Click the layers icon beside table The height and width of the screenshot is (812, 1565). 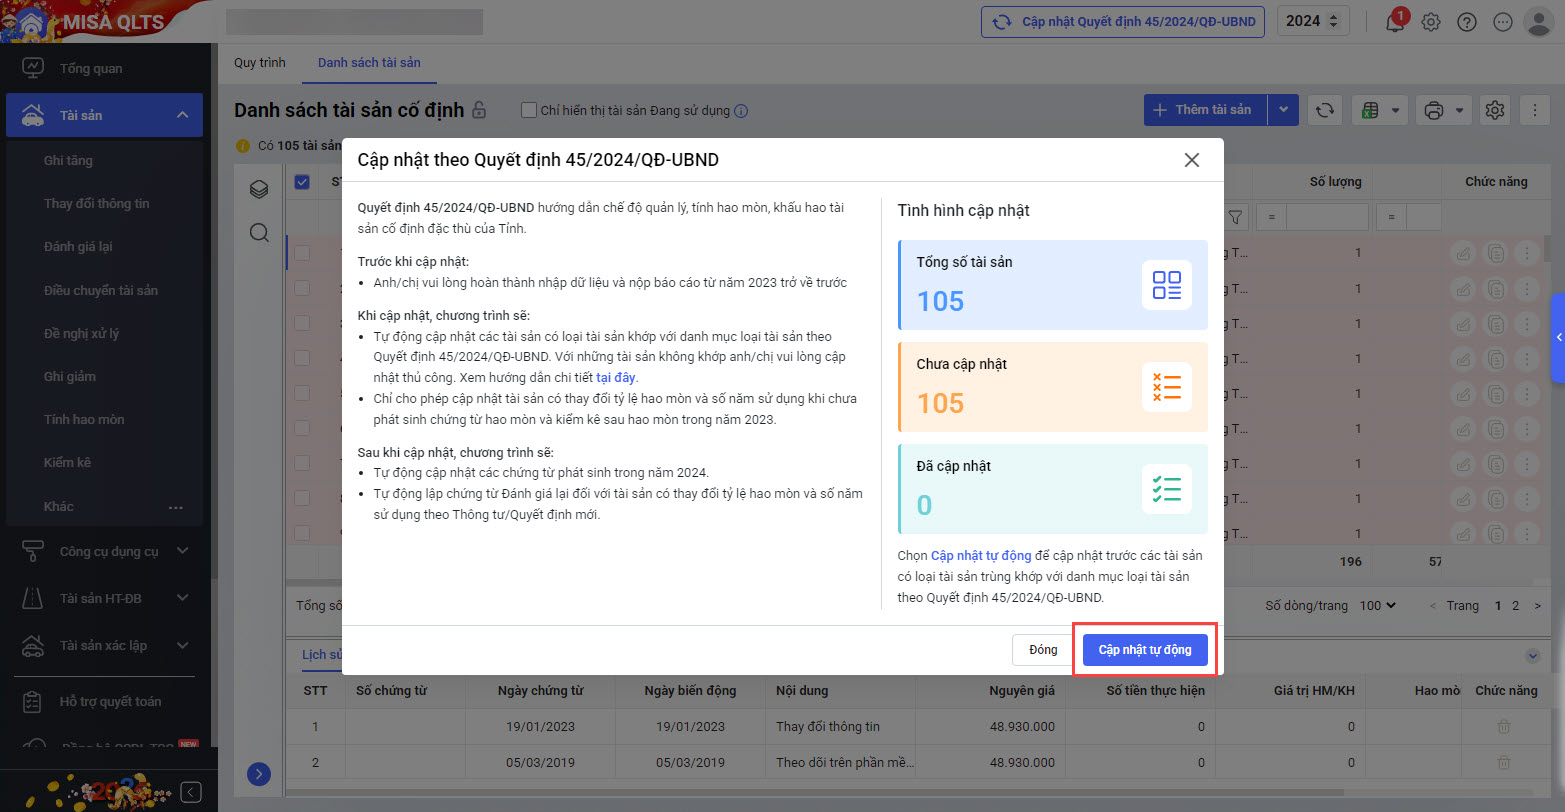tap(259, 189)
